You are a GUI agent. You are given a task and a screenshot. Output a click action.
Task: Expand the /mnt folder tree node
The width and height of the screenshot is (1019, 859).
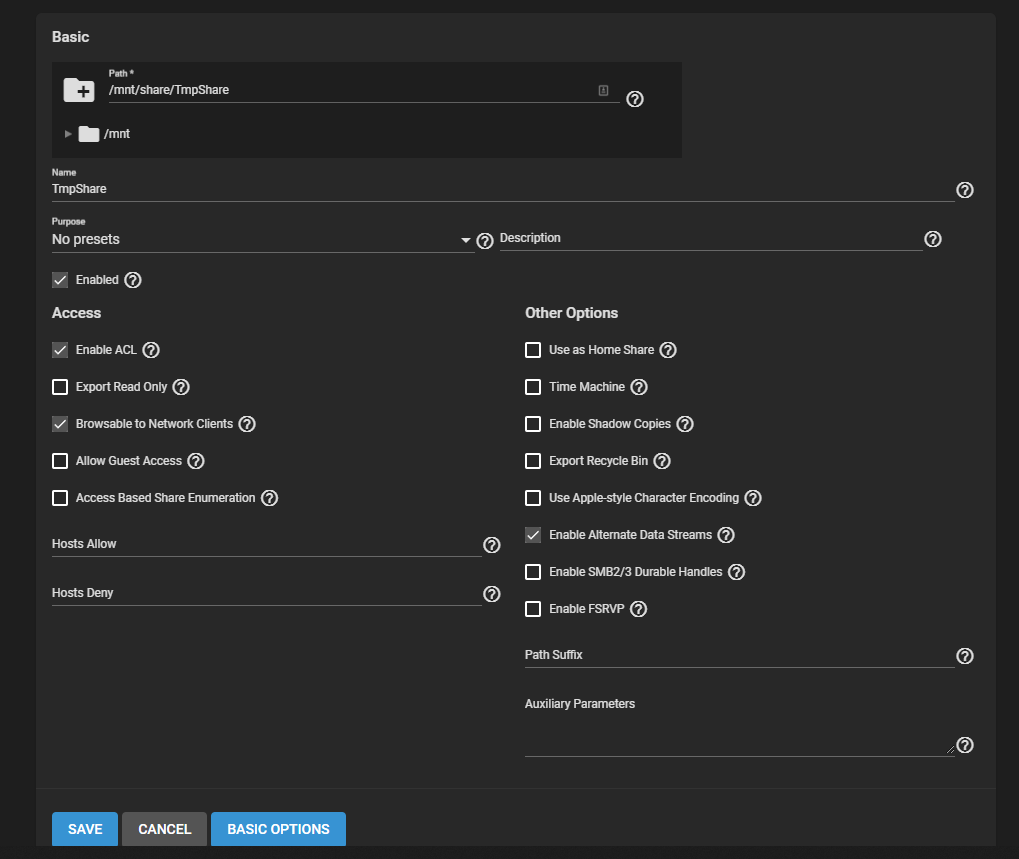click(x=68, y=134)
